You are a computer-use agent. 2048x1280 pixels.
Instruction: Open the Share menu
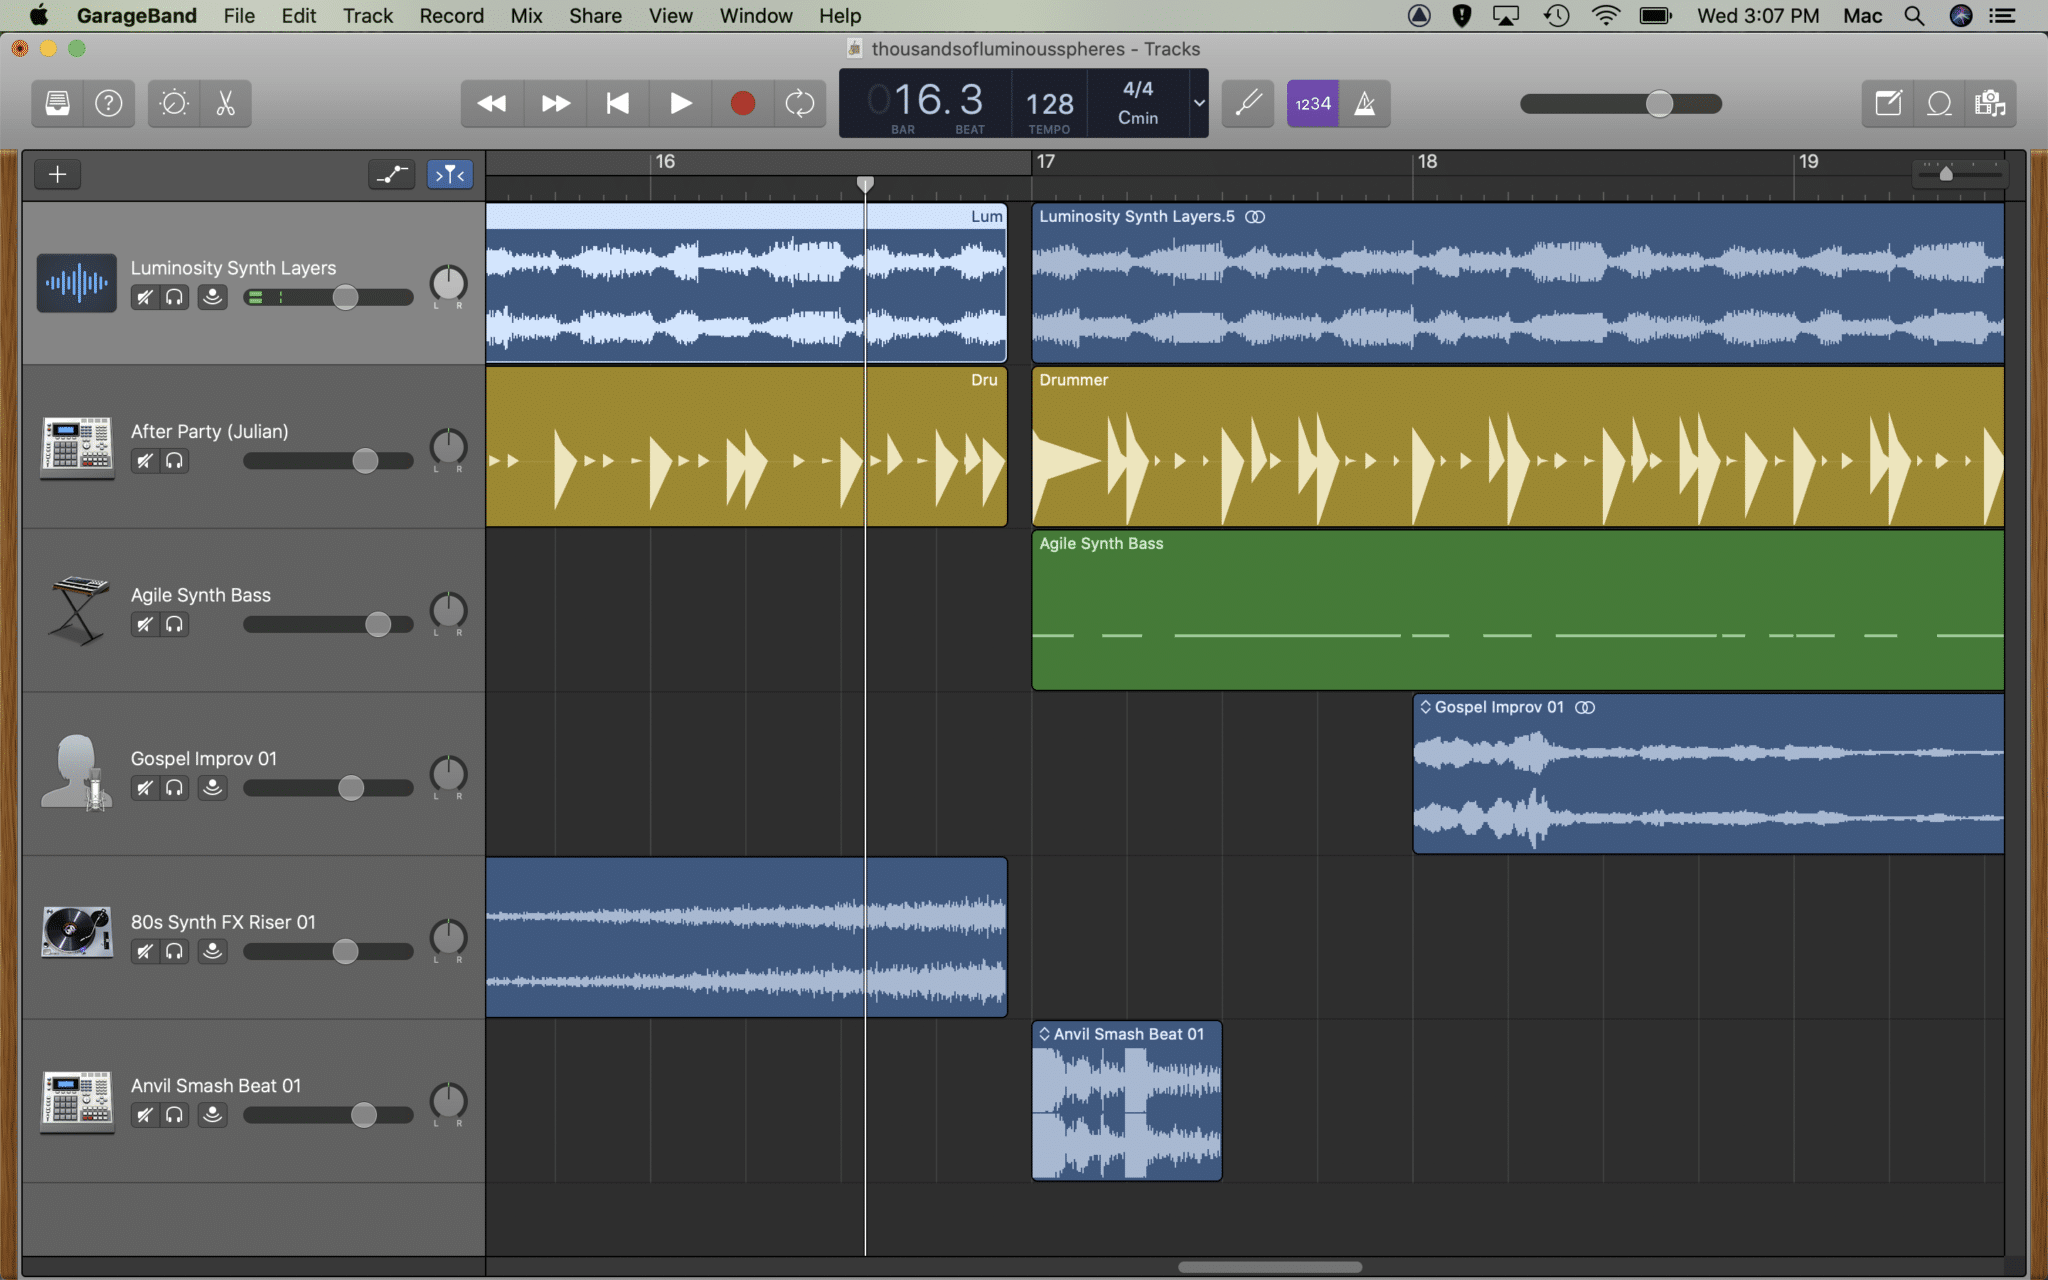(595, 15)
